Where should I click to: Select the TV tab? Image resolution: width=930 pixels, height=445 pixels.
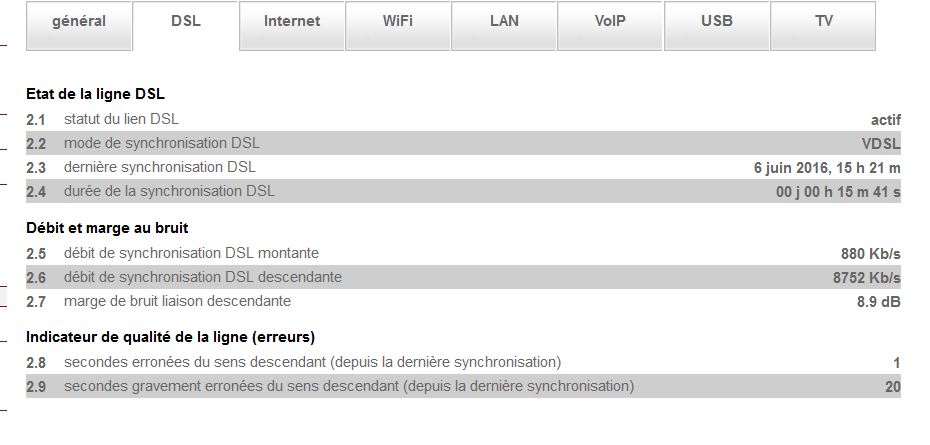click(x=824, y=22)
